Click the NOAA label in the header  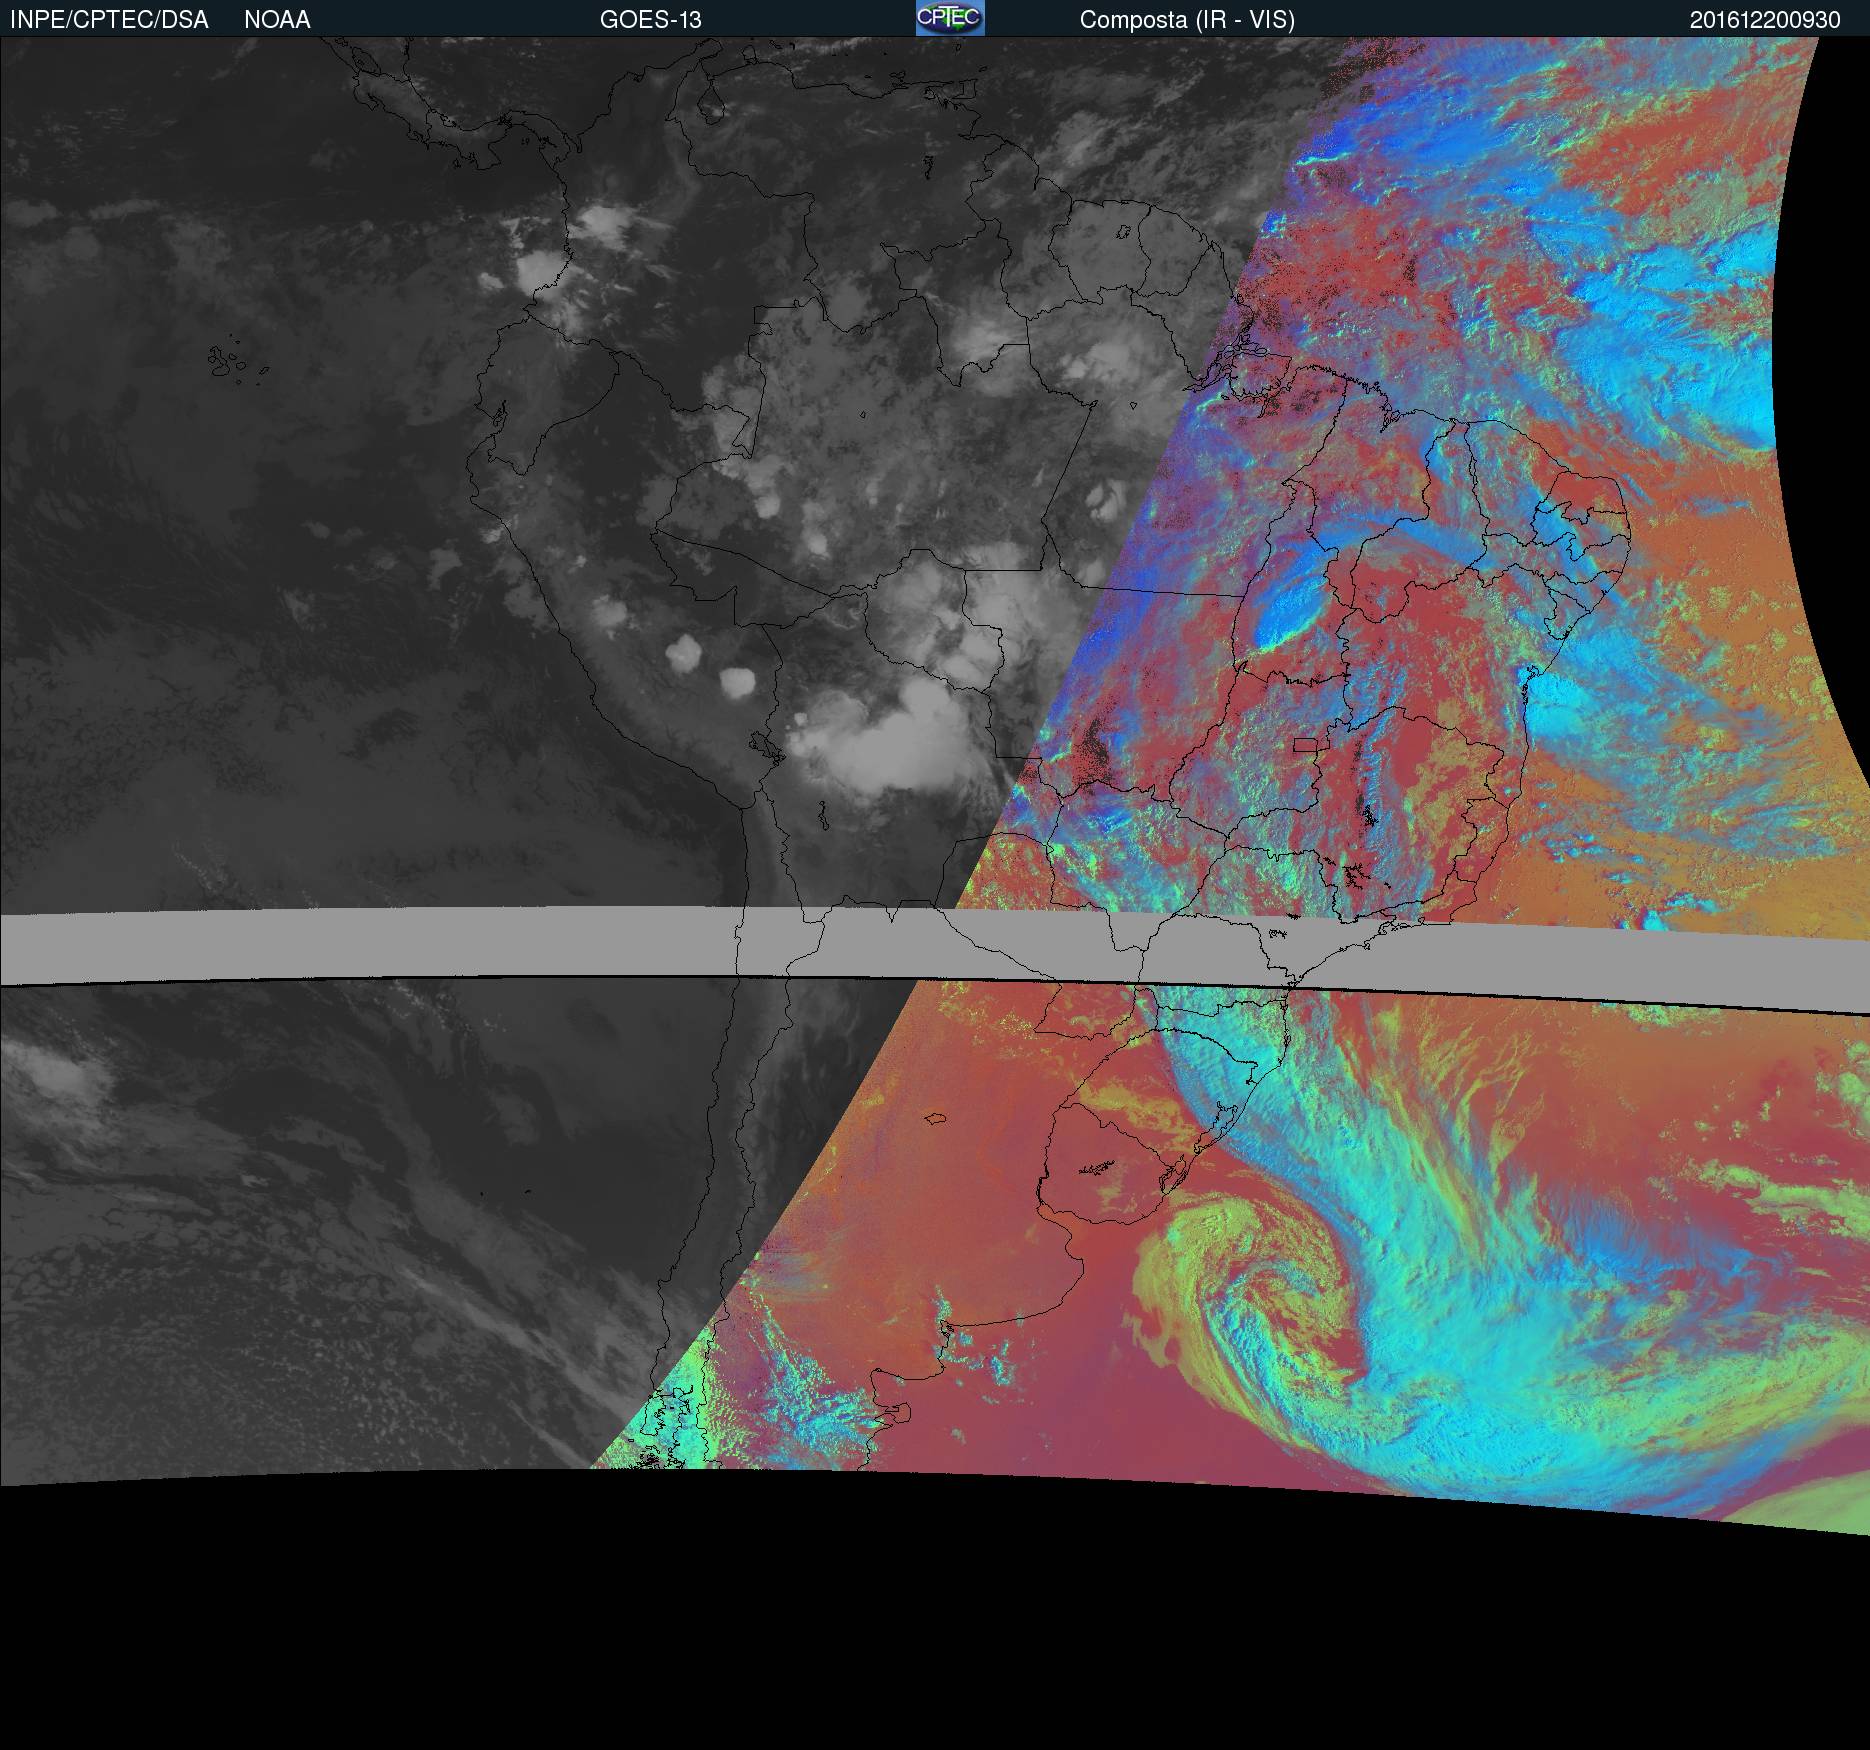(x=277, y=20)
